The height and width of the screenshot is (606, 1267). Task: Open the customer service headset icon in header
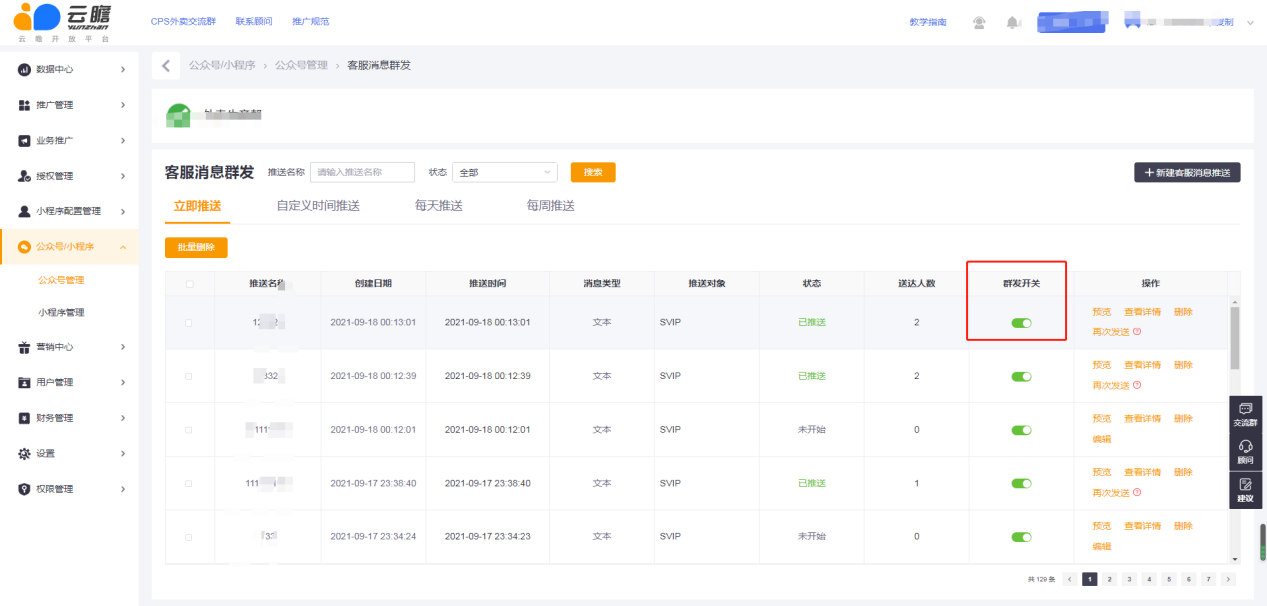[979, 22]
